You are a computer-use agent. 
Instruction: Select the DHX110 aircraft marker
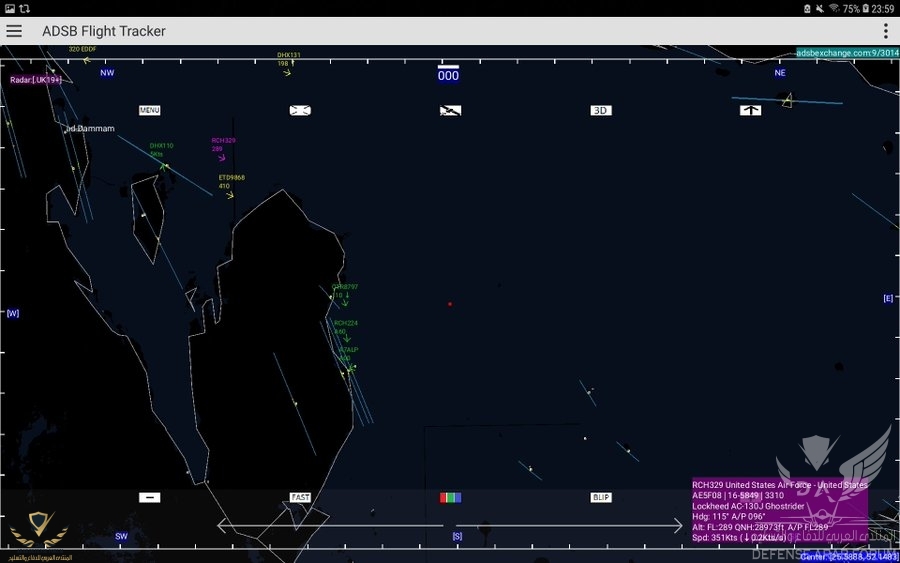pos(163,165)
